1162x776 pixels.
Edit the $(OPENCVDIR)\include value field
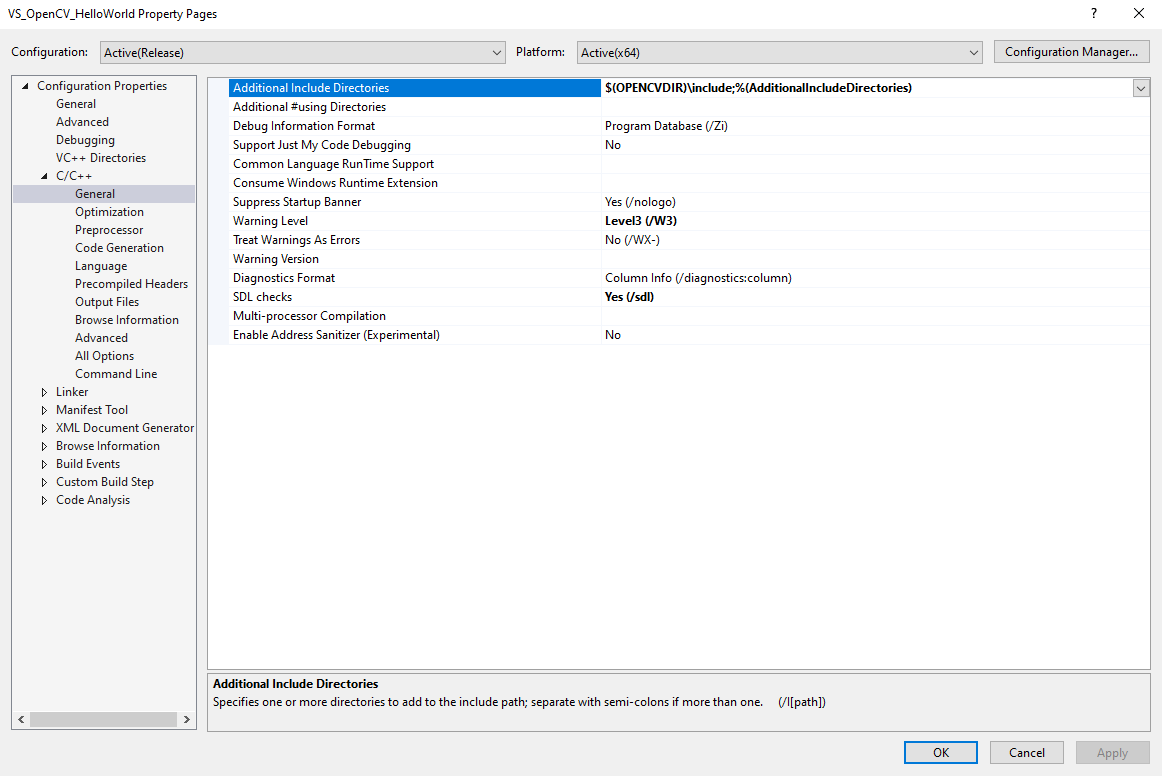coord(867,88)
